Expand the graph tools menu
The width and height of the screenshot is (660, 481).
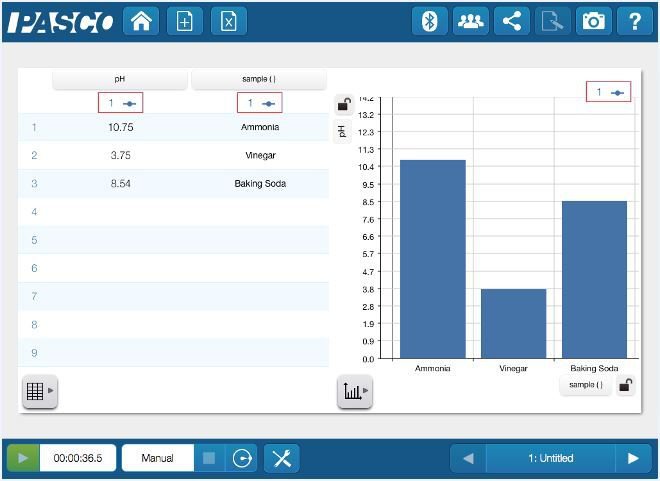tap(355, 392)
